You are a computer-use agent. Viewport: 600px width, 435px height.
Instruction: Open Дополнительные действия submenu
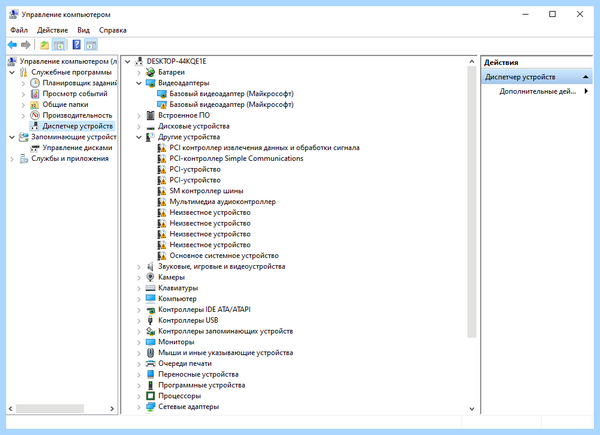(x=543, y=91)
